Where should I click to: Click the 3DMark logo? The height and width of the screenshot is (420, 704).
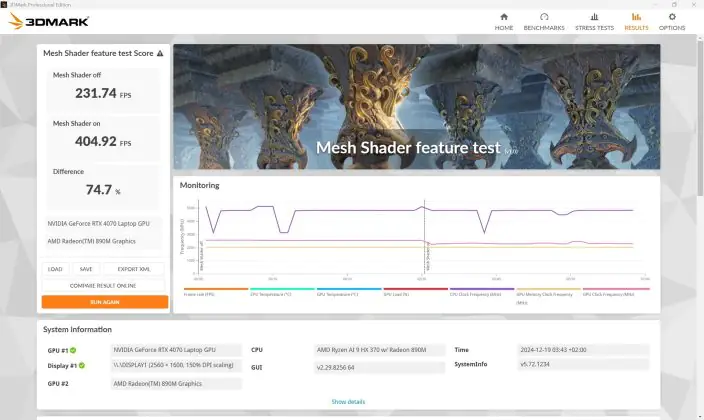click(48, 21)
